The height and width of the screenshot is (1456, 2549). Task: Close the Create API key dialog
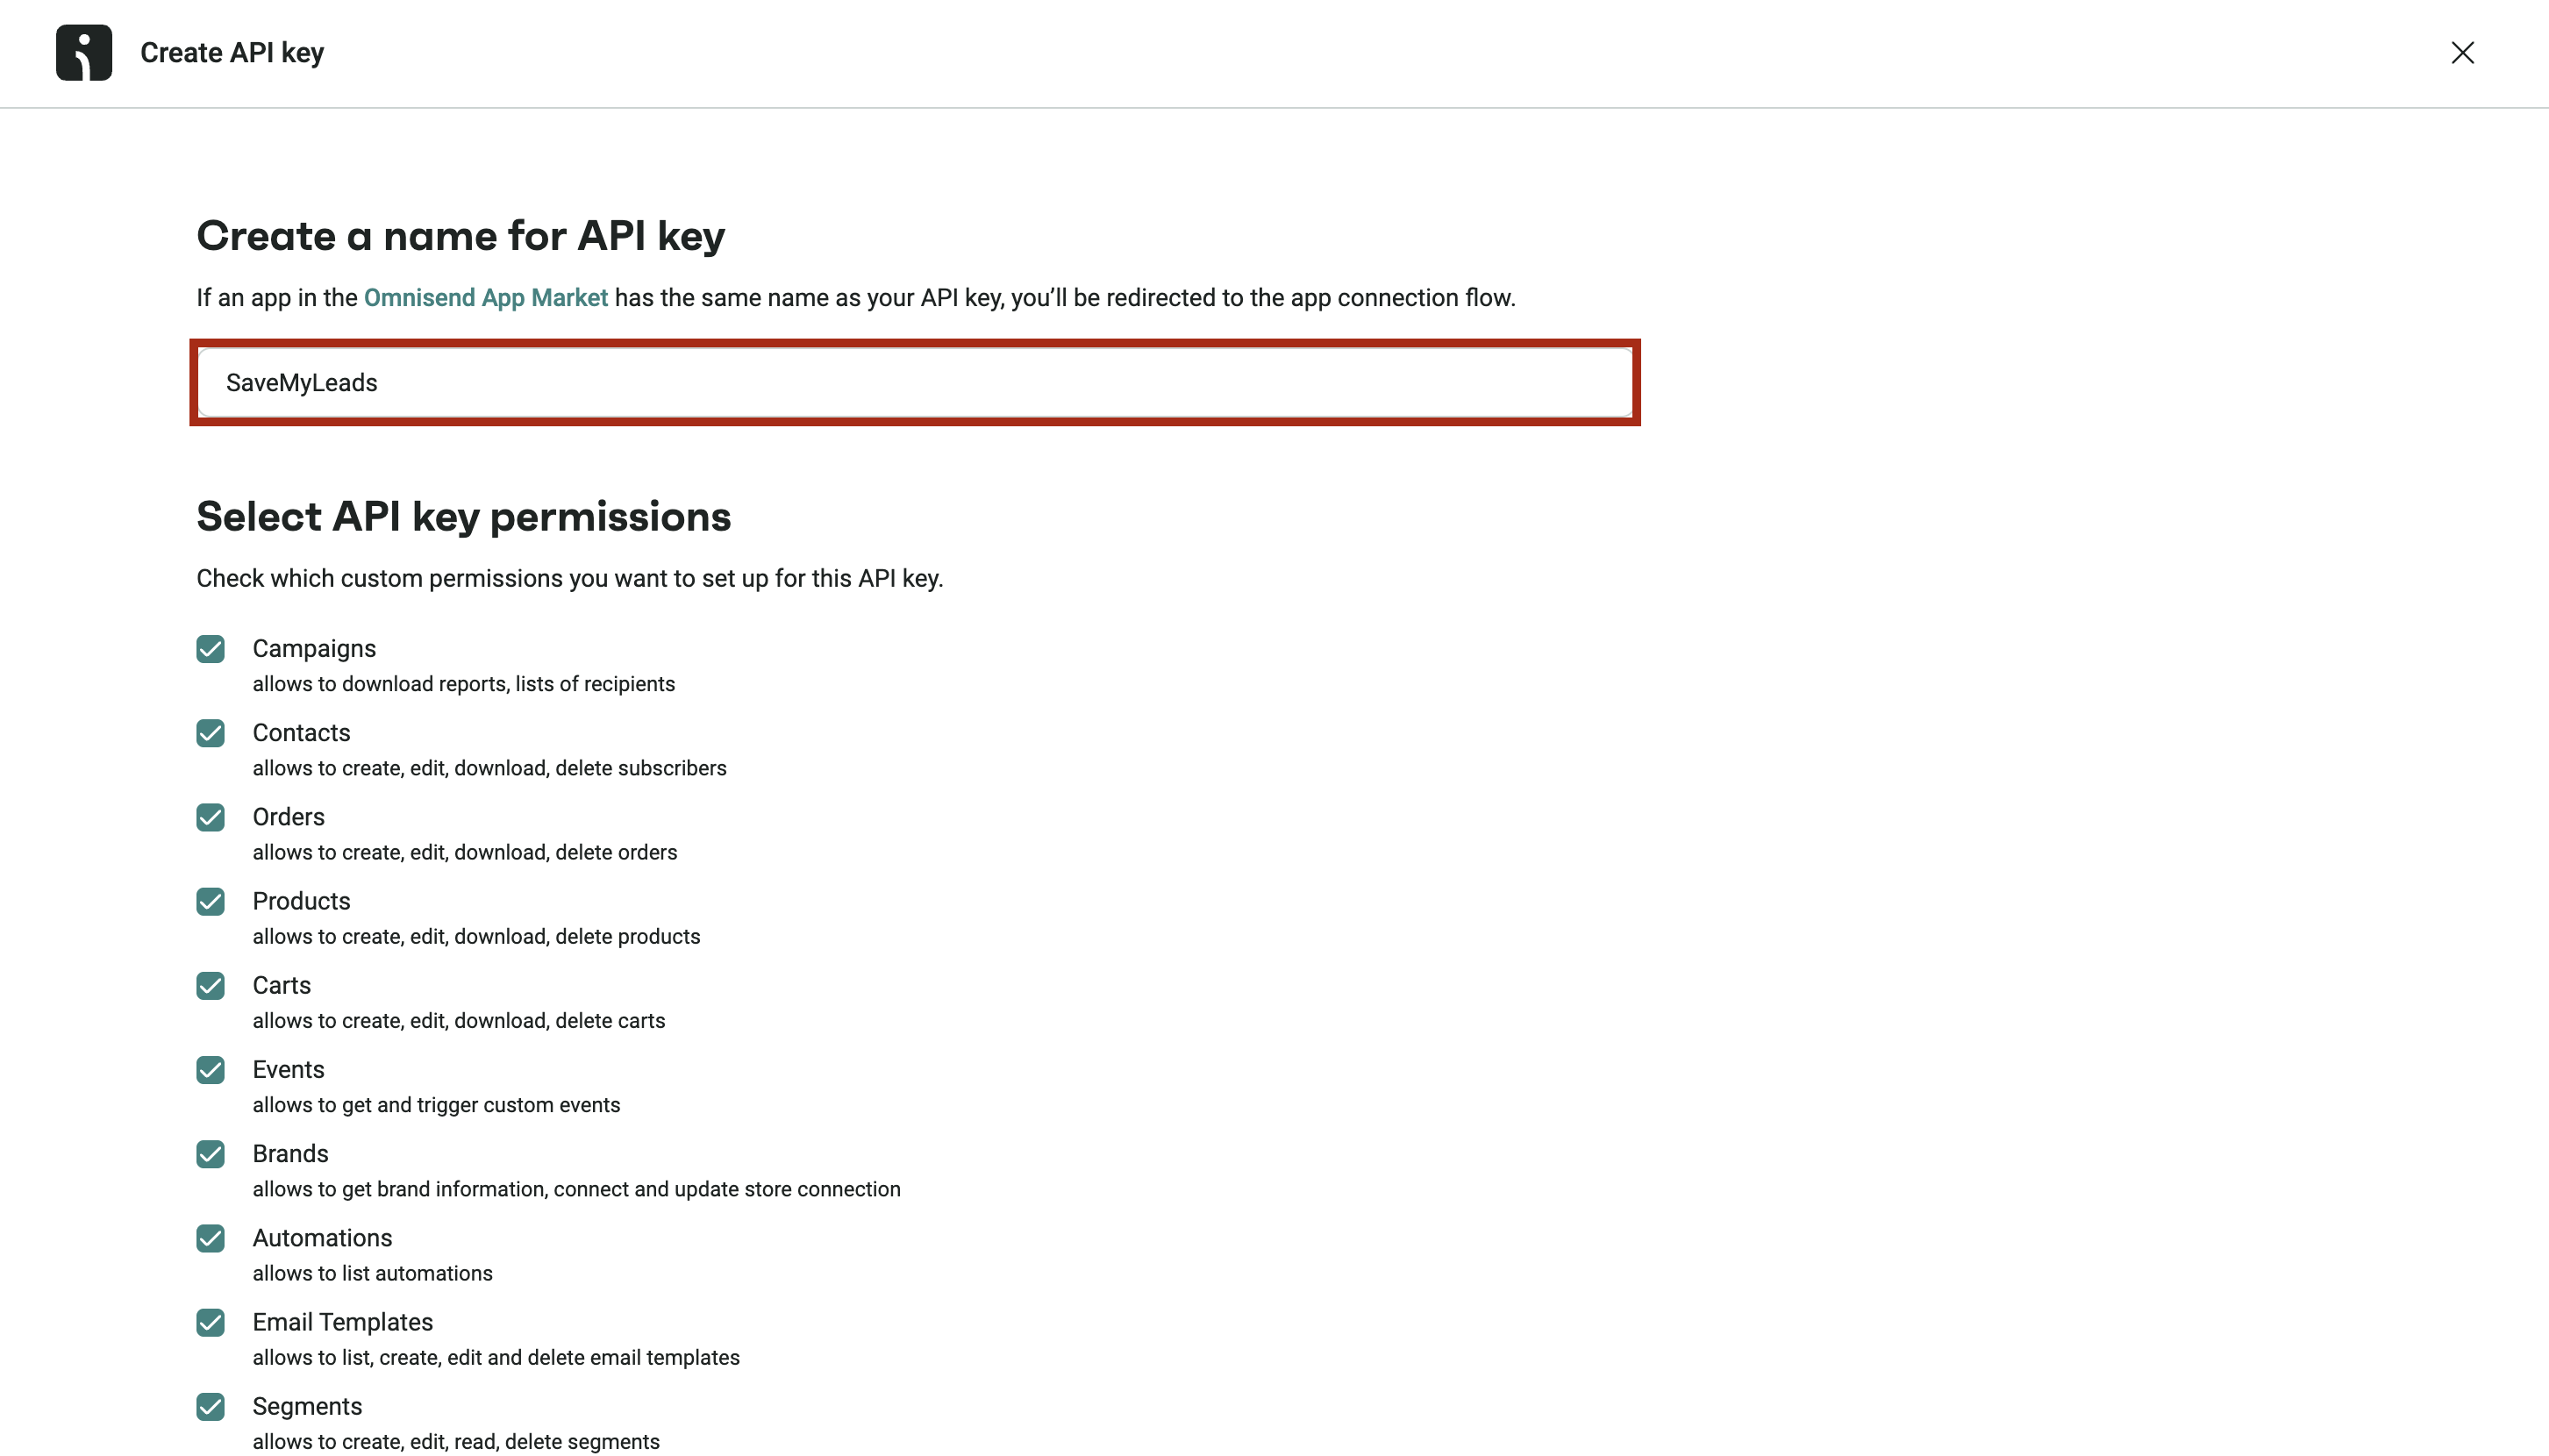[x=2462, y=52]
